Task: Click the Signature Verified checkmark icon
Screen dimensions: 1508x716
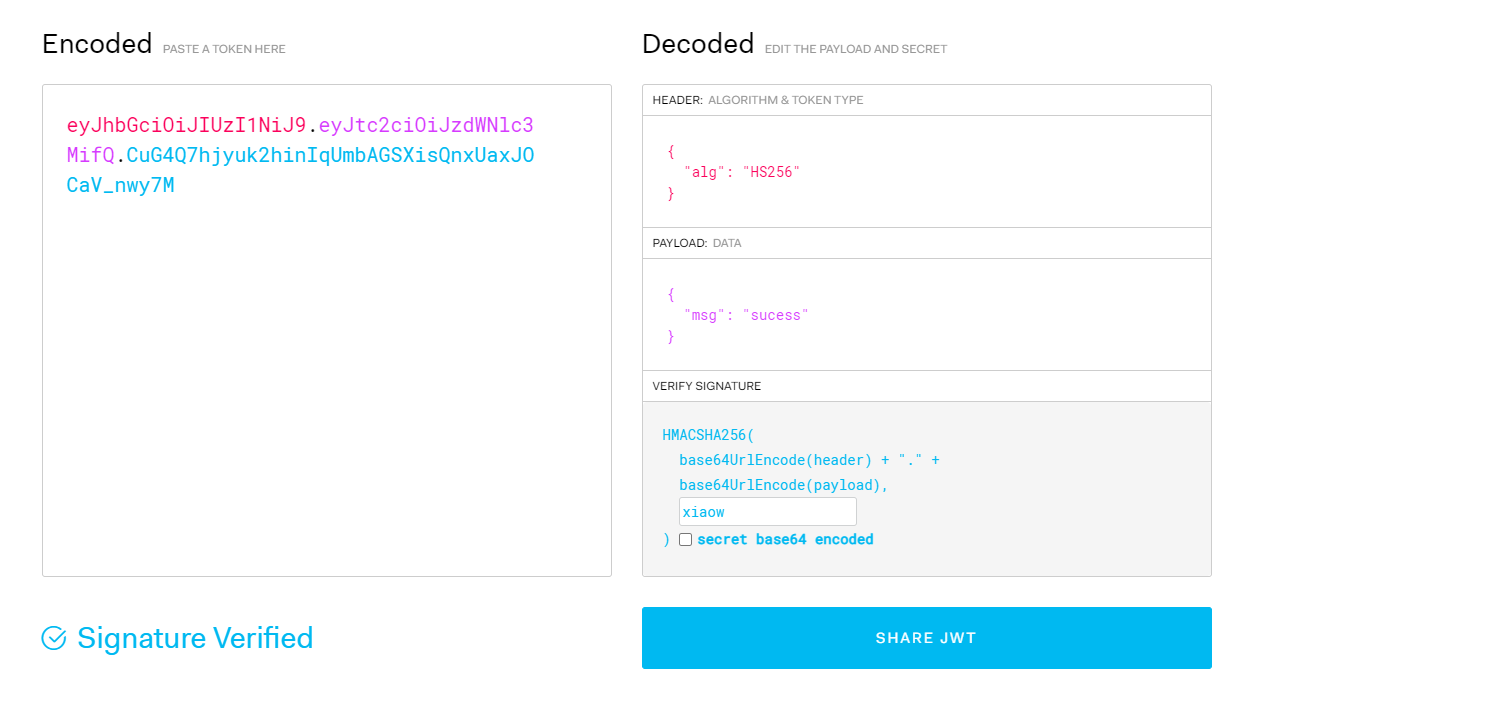Action: coord(54,638)
